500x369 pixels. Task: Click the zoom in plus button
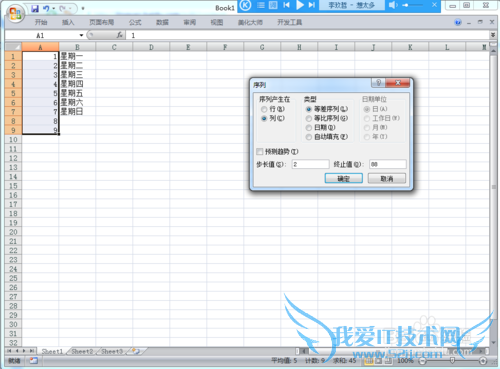483,361
